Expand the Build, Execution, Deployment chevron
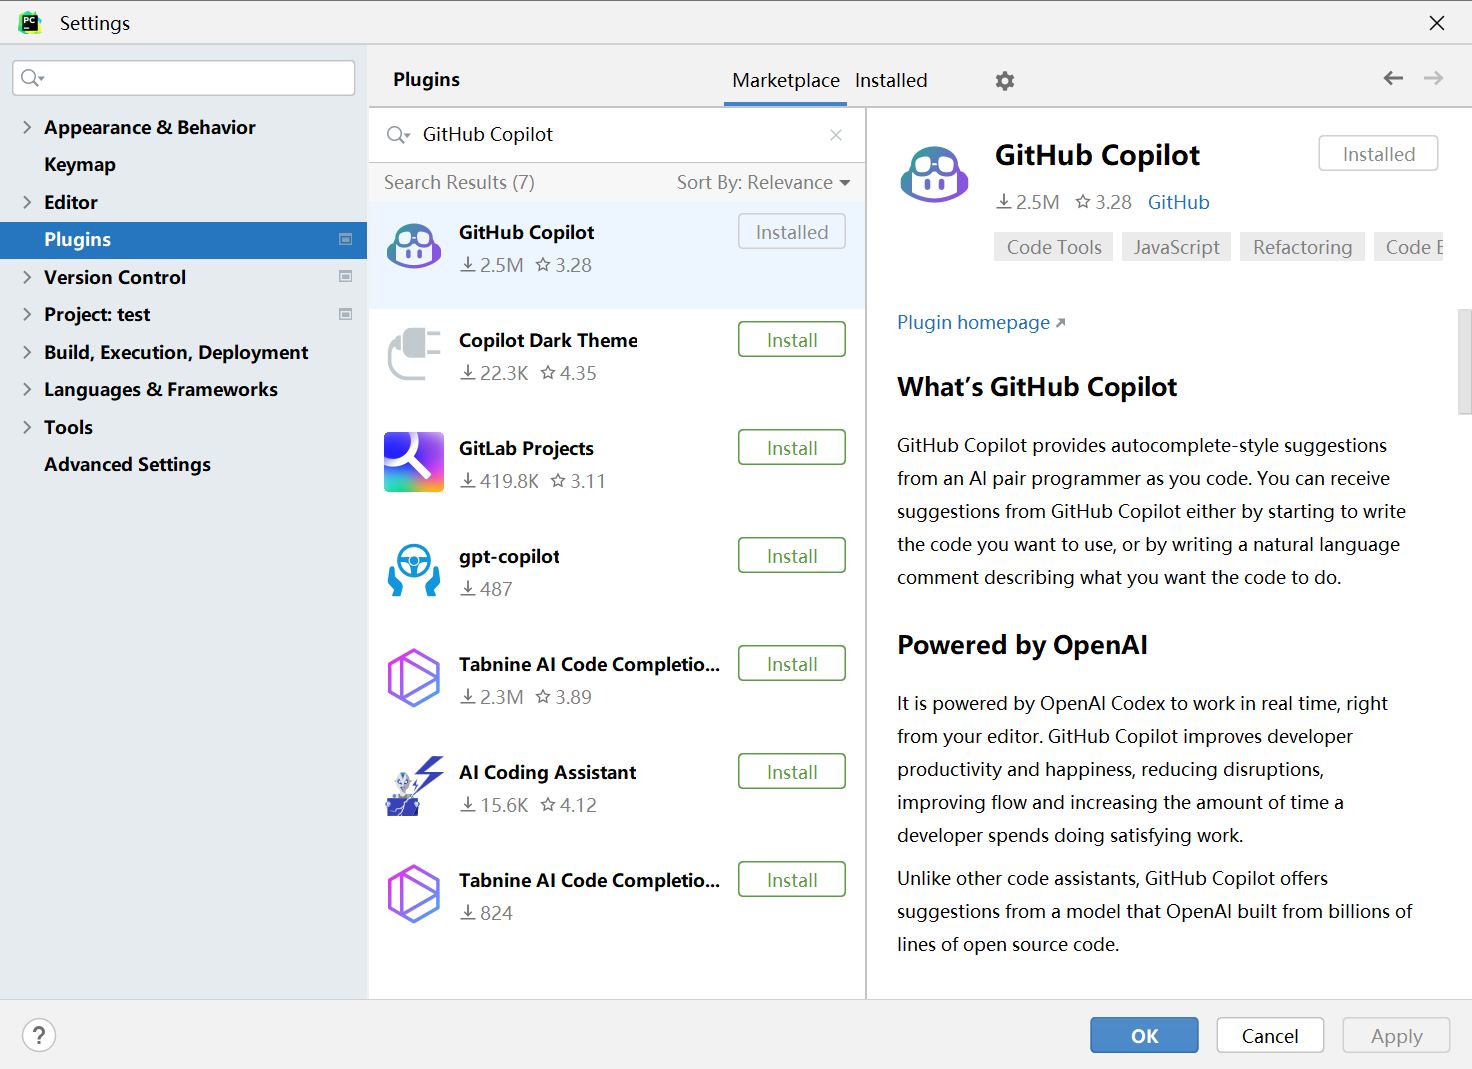 27,352
